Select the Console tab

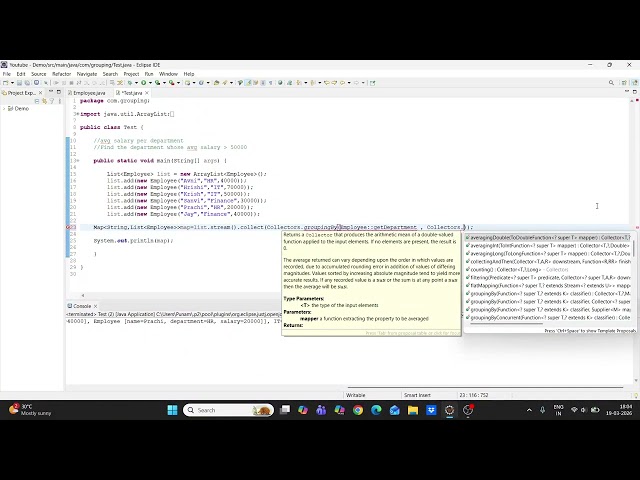[80, 306]
